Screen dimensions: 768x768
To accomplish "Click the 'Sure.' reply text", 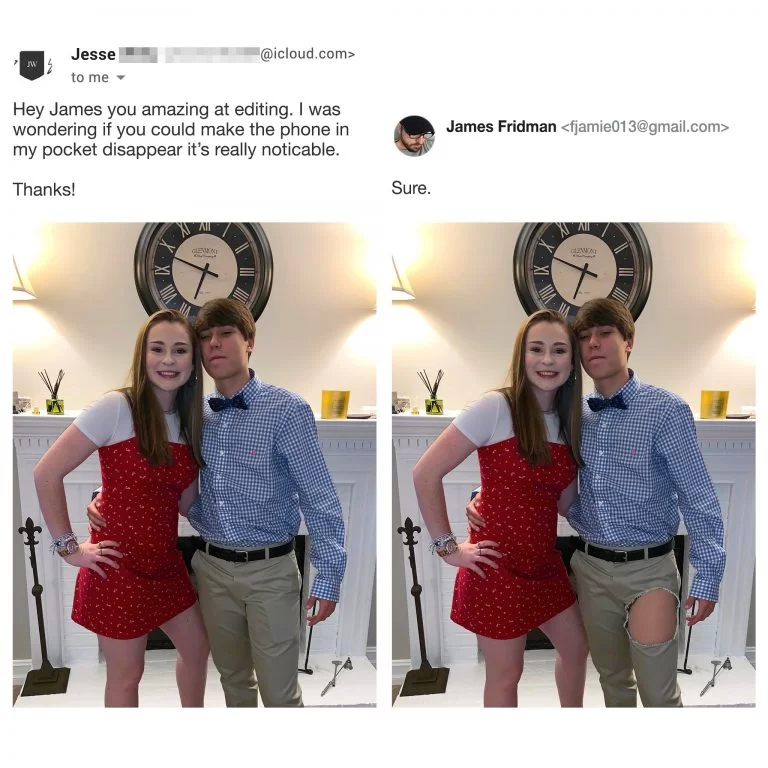I will click(411, 188).
